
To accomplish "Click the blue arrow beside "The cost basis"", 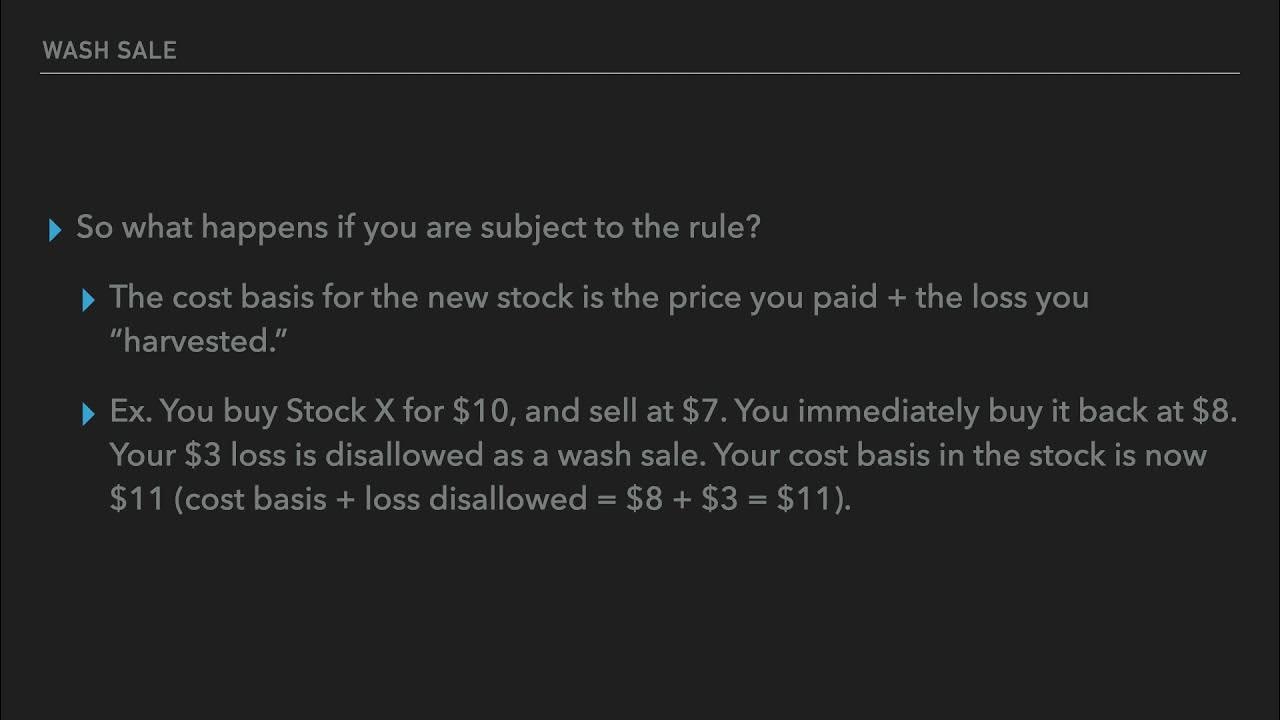I will pyautogui.click(x=88, y=300).
